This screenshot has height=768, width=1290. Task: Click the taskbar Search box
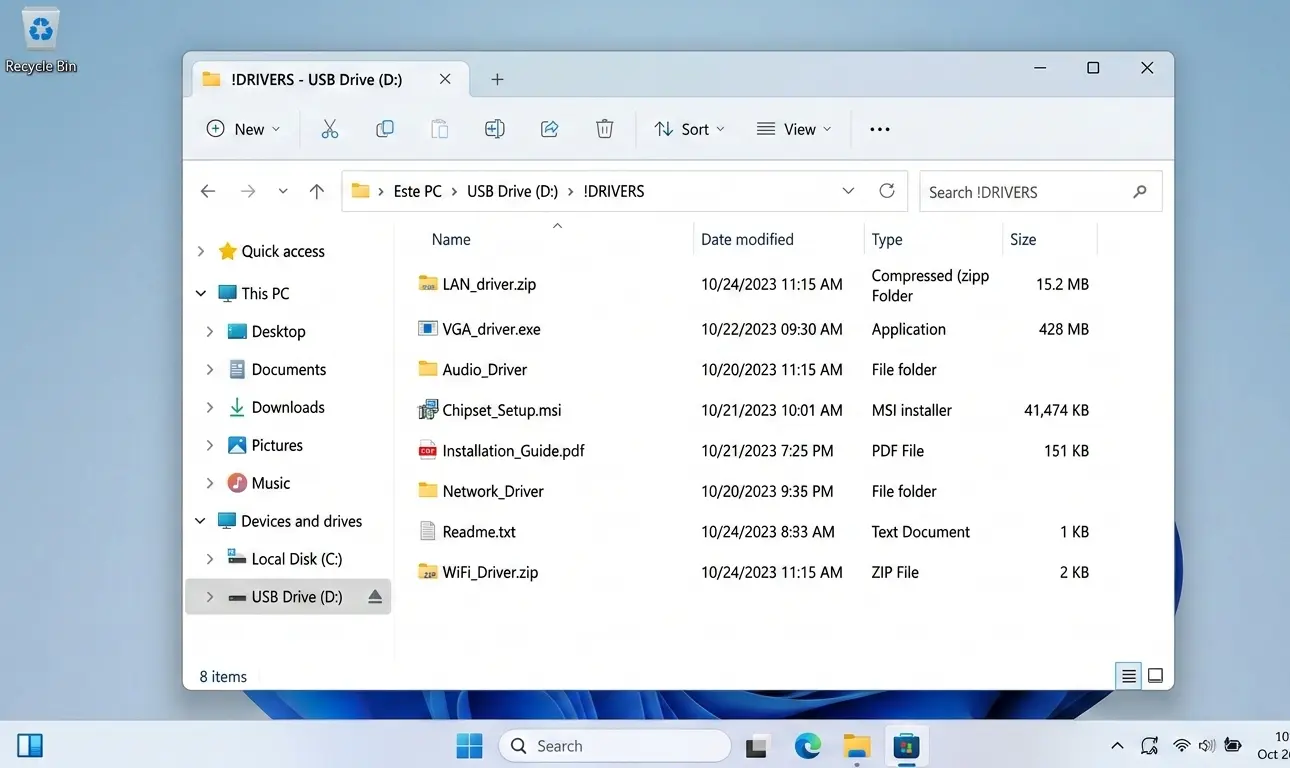tap(615, 746)
